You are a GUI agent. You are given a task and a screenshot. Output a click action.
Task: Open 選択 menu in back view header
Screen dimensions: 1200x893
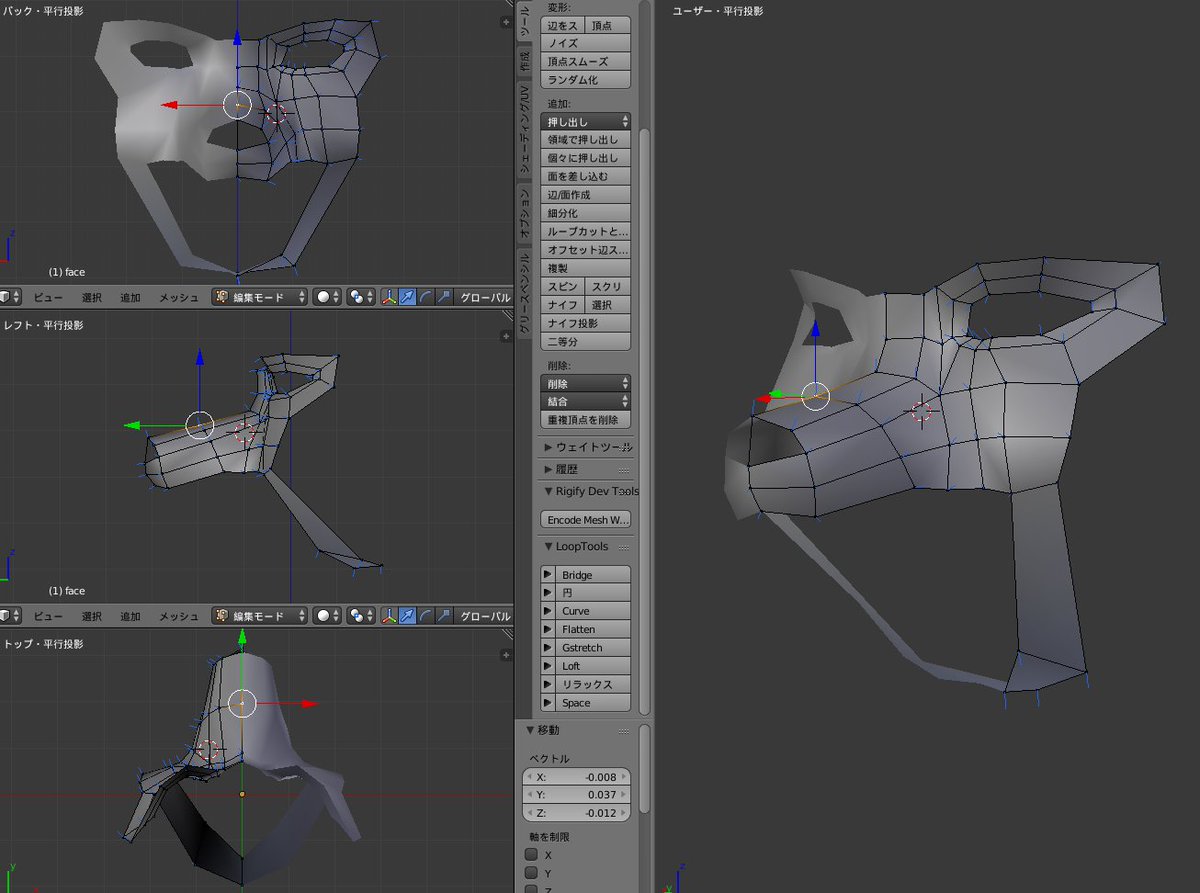click(x=92, y=297)
